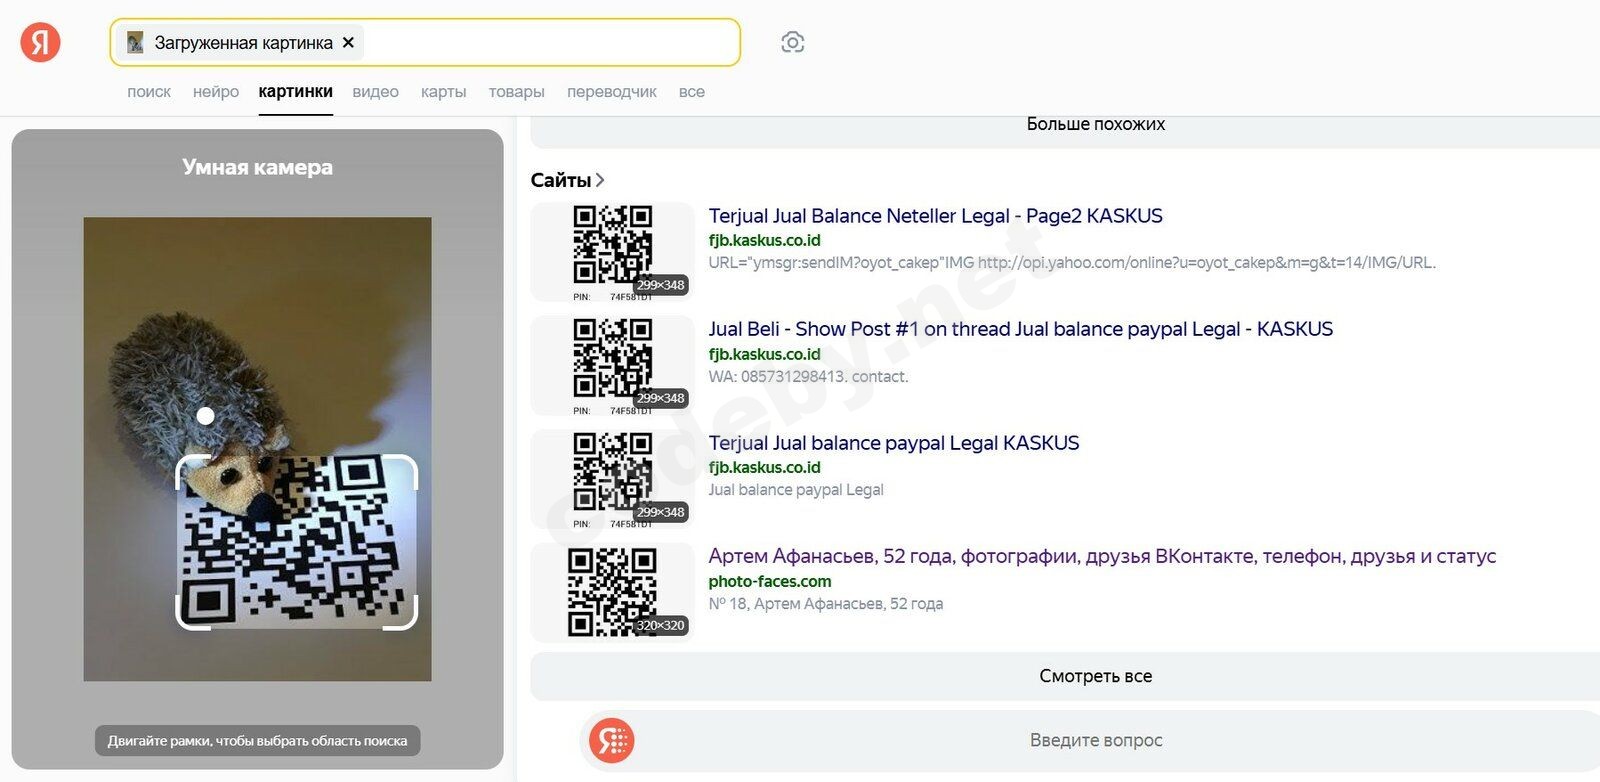Viewport: 1600px width, 782px height.
Task: Select the картинки tab
Action: click(296, 92)
